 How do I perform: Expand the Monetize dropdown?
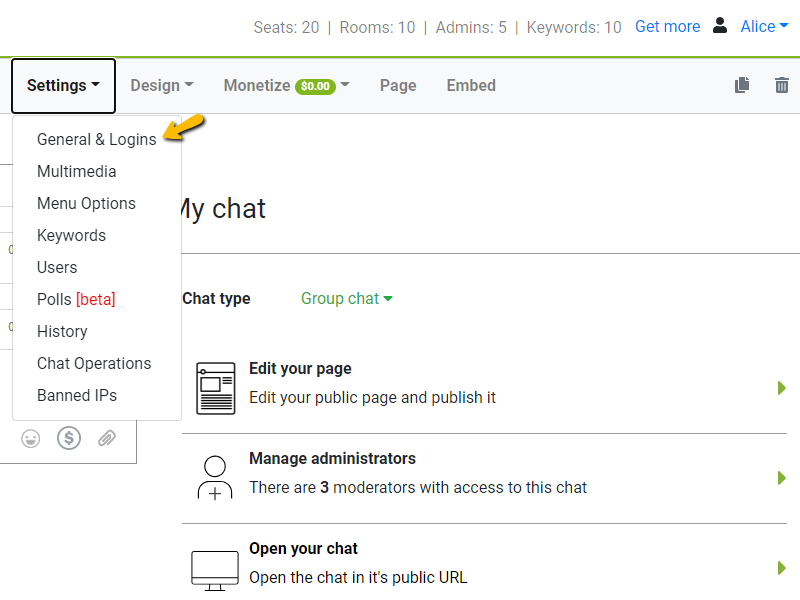coord(286,86)
